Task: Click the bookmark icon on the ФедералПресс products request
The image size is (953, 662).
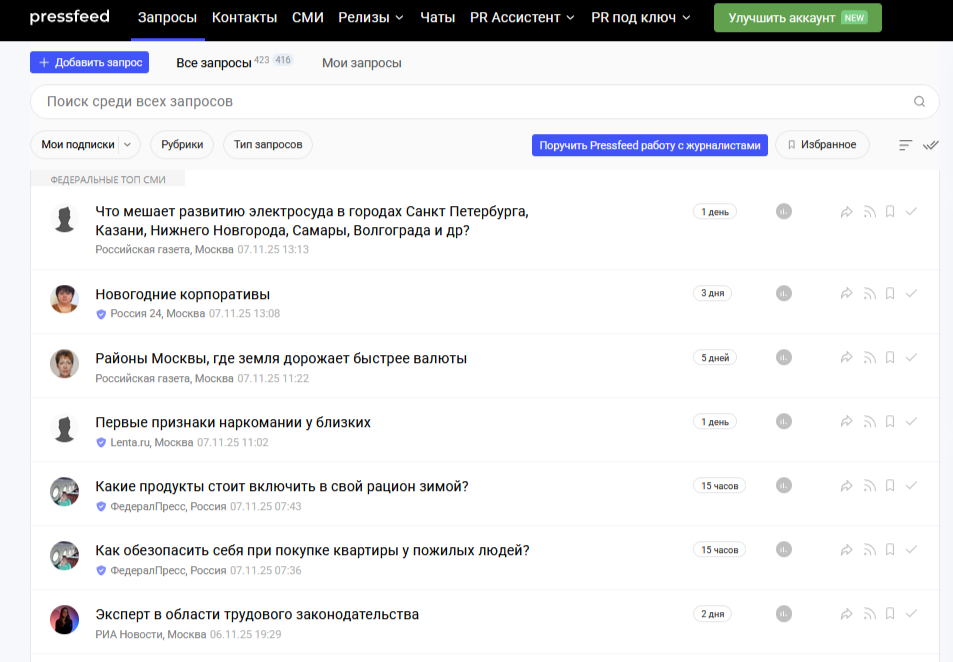Action: (889, 485)
